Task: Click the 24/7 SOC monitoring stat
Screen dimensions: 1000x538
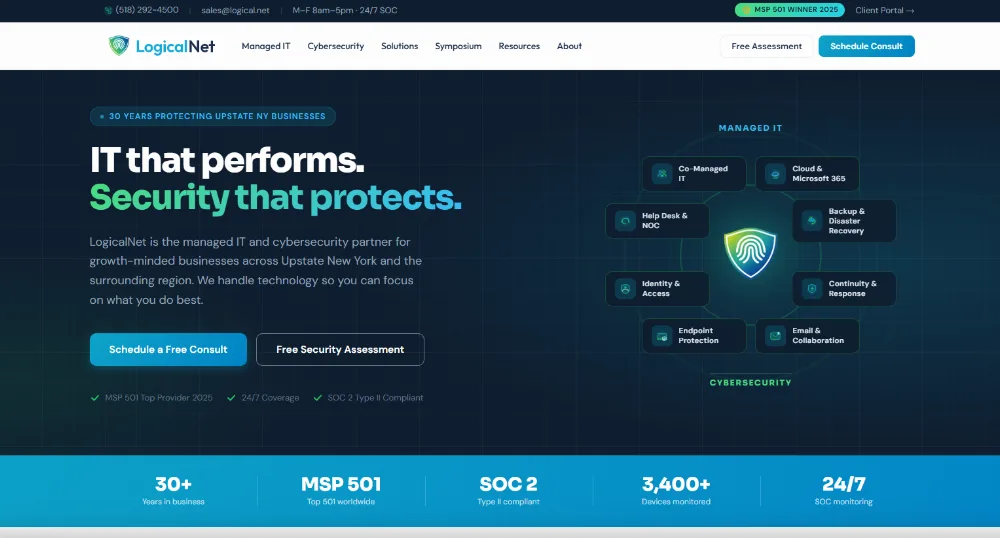Action: click(843, 491)
